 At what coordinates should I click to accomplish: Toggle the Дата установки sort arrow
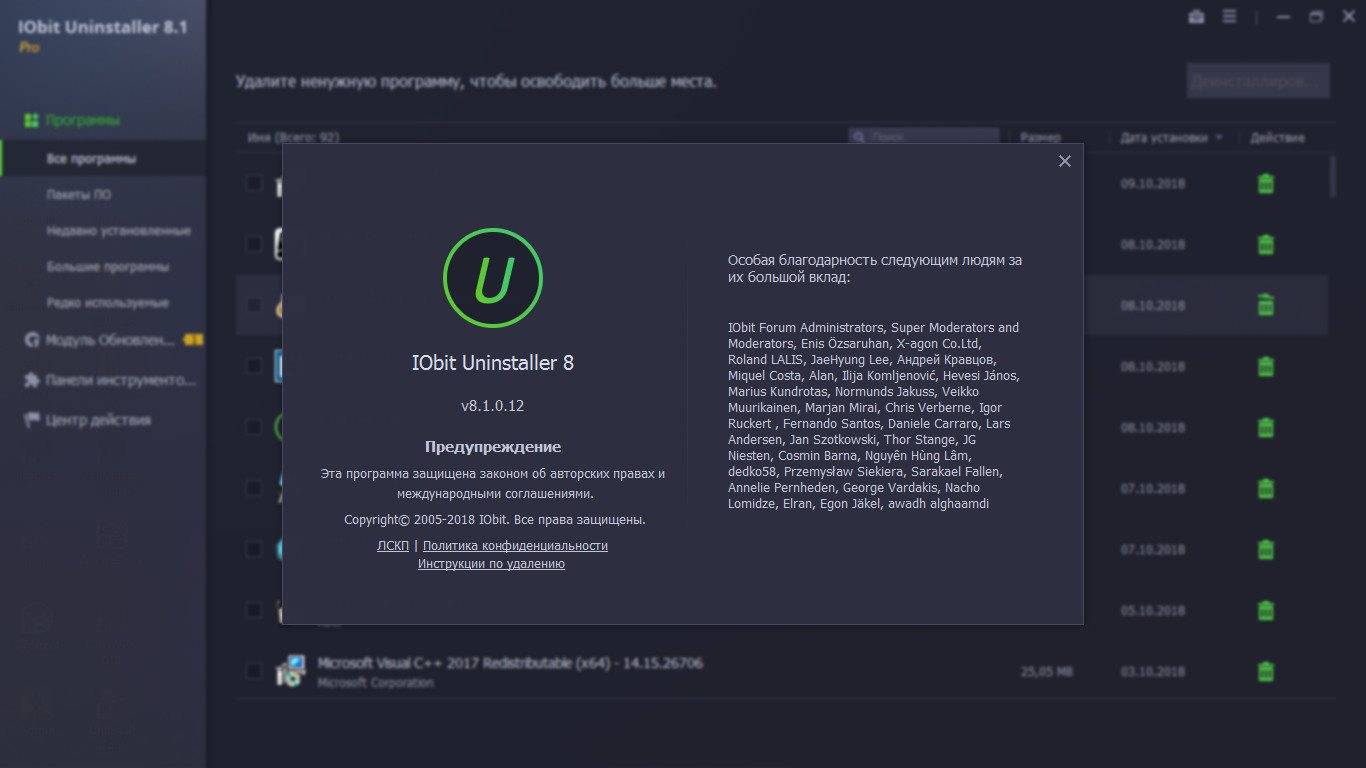(x=1219, y=138)
